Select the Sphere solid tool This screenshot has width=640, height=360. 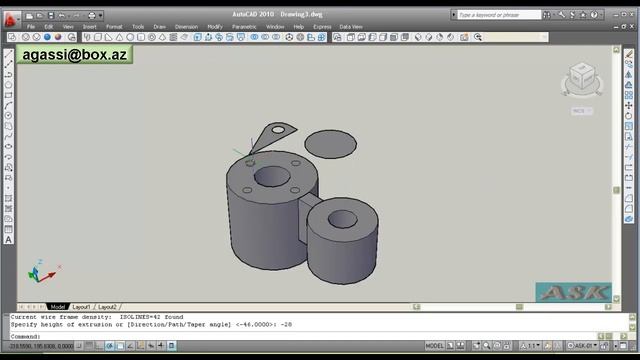point(130,37)
